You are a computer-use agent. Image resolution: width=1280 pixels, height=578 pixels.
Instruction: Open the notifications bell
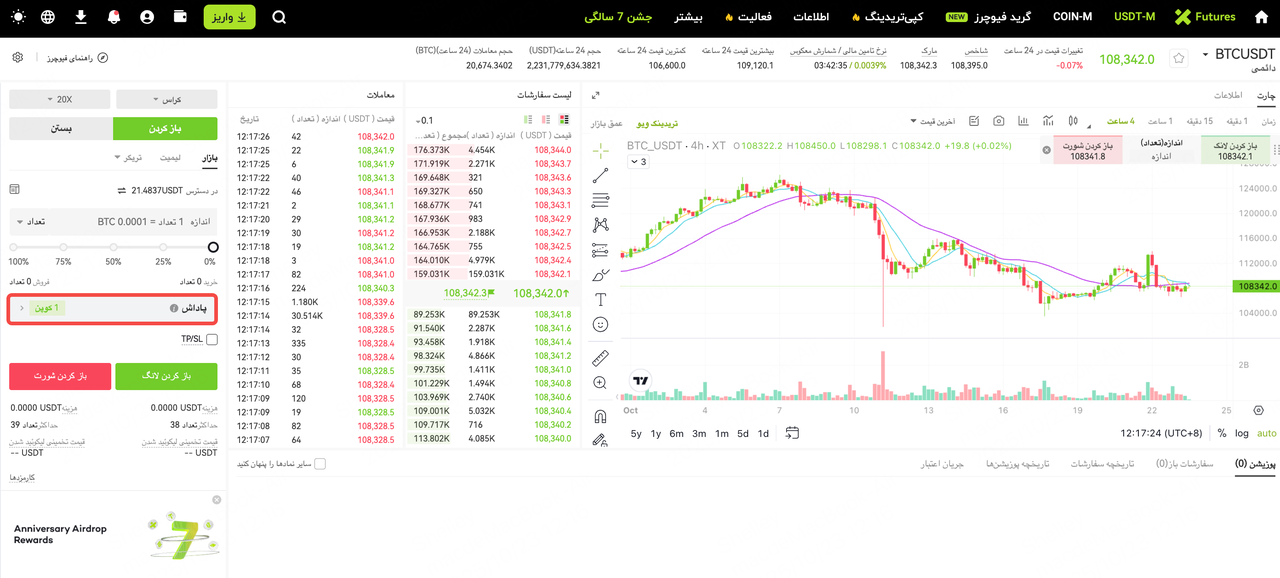coord(113,17)
